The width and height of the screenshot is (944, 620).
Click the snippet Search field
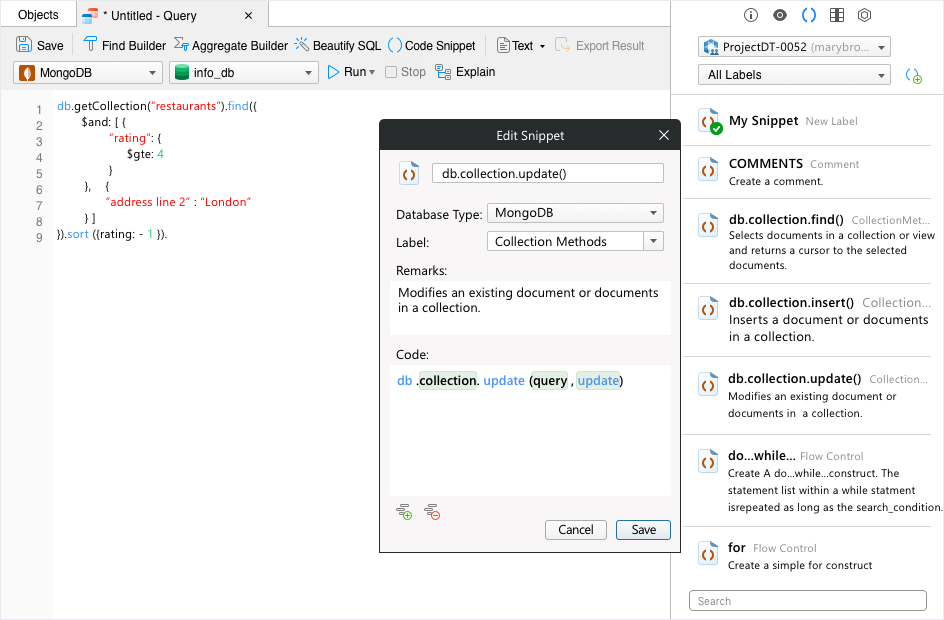coord(807,601)
